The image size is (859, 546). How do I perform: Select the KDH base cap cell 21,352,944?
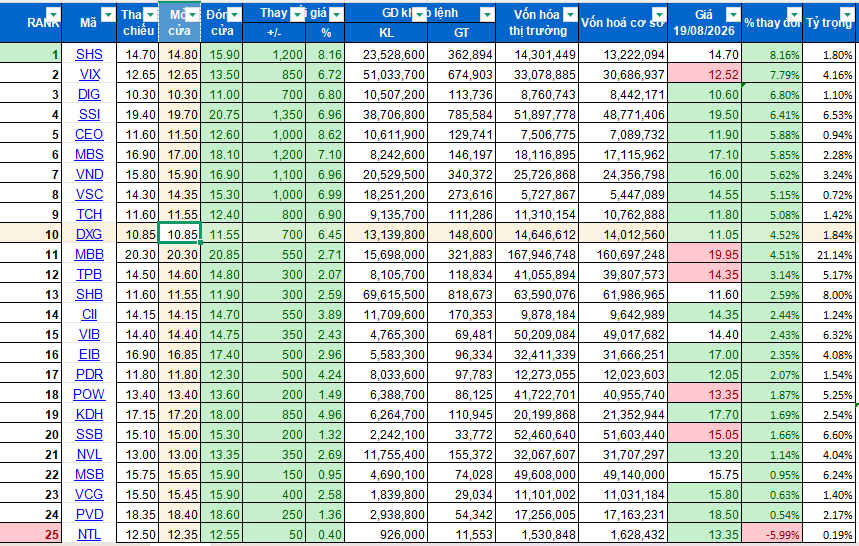tap(623, 415)
